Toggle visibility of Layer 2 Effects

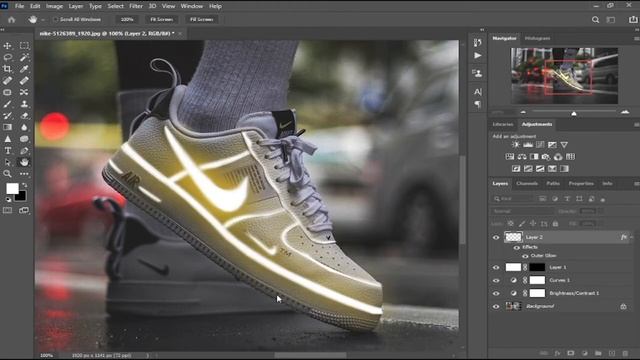tap(517, 247)
